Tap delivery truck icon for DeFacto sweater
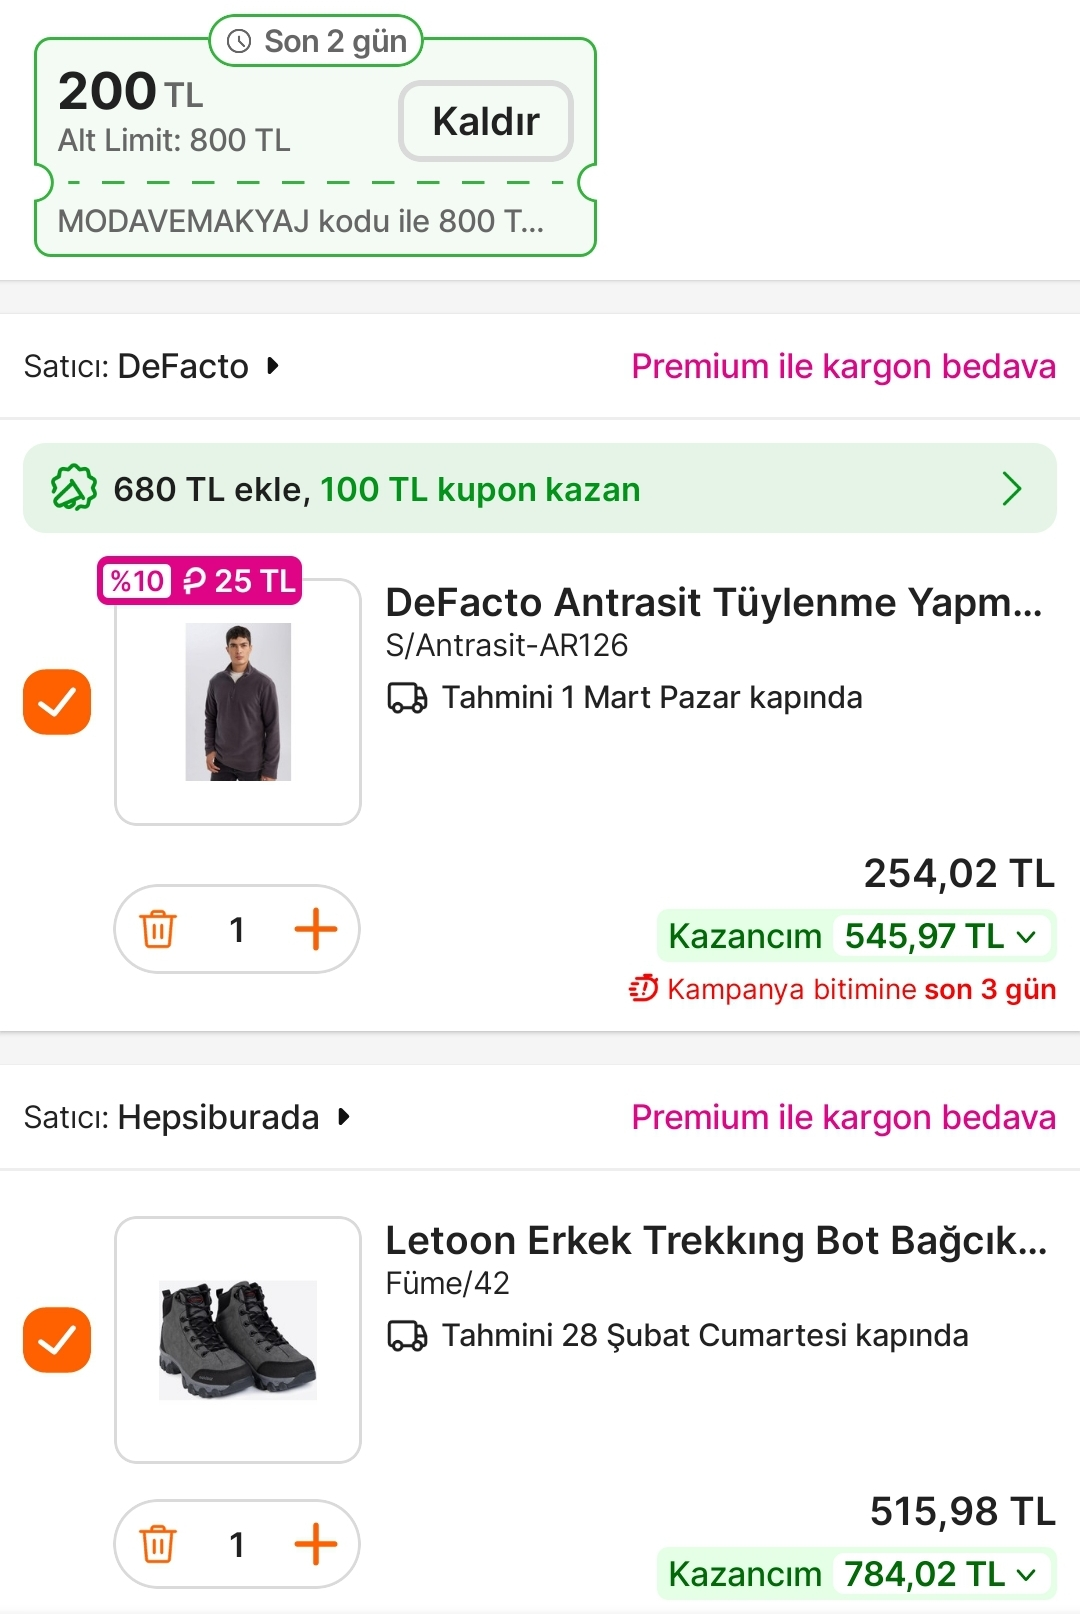 click(x=407, y=697)
